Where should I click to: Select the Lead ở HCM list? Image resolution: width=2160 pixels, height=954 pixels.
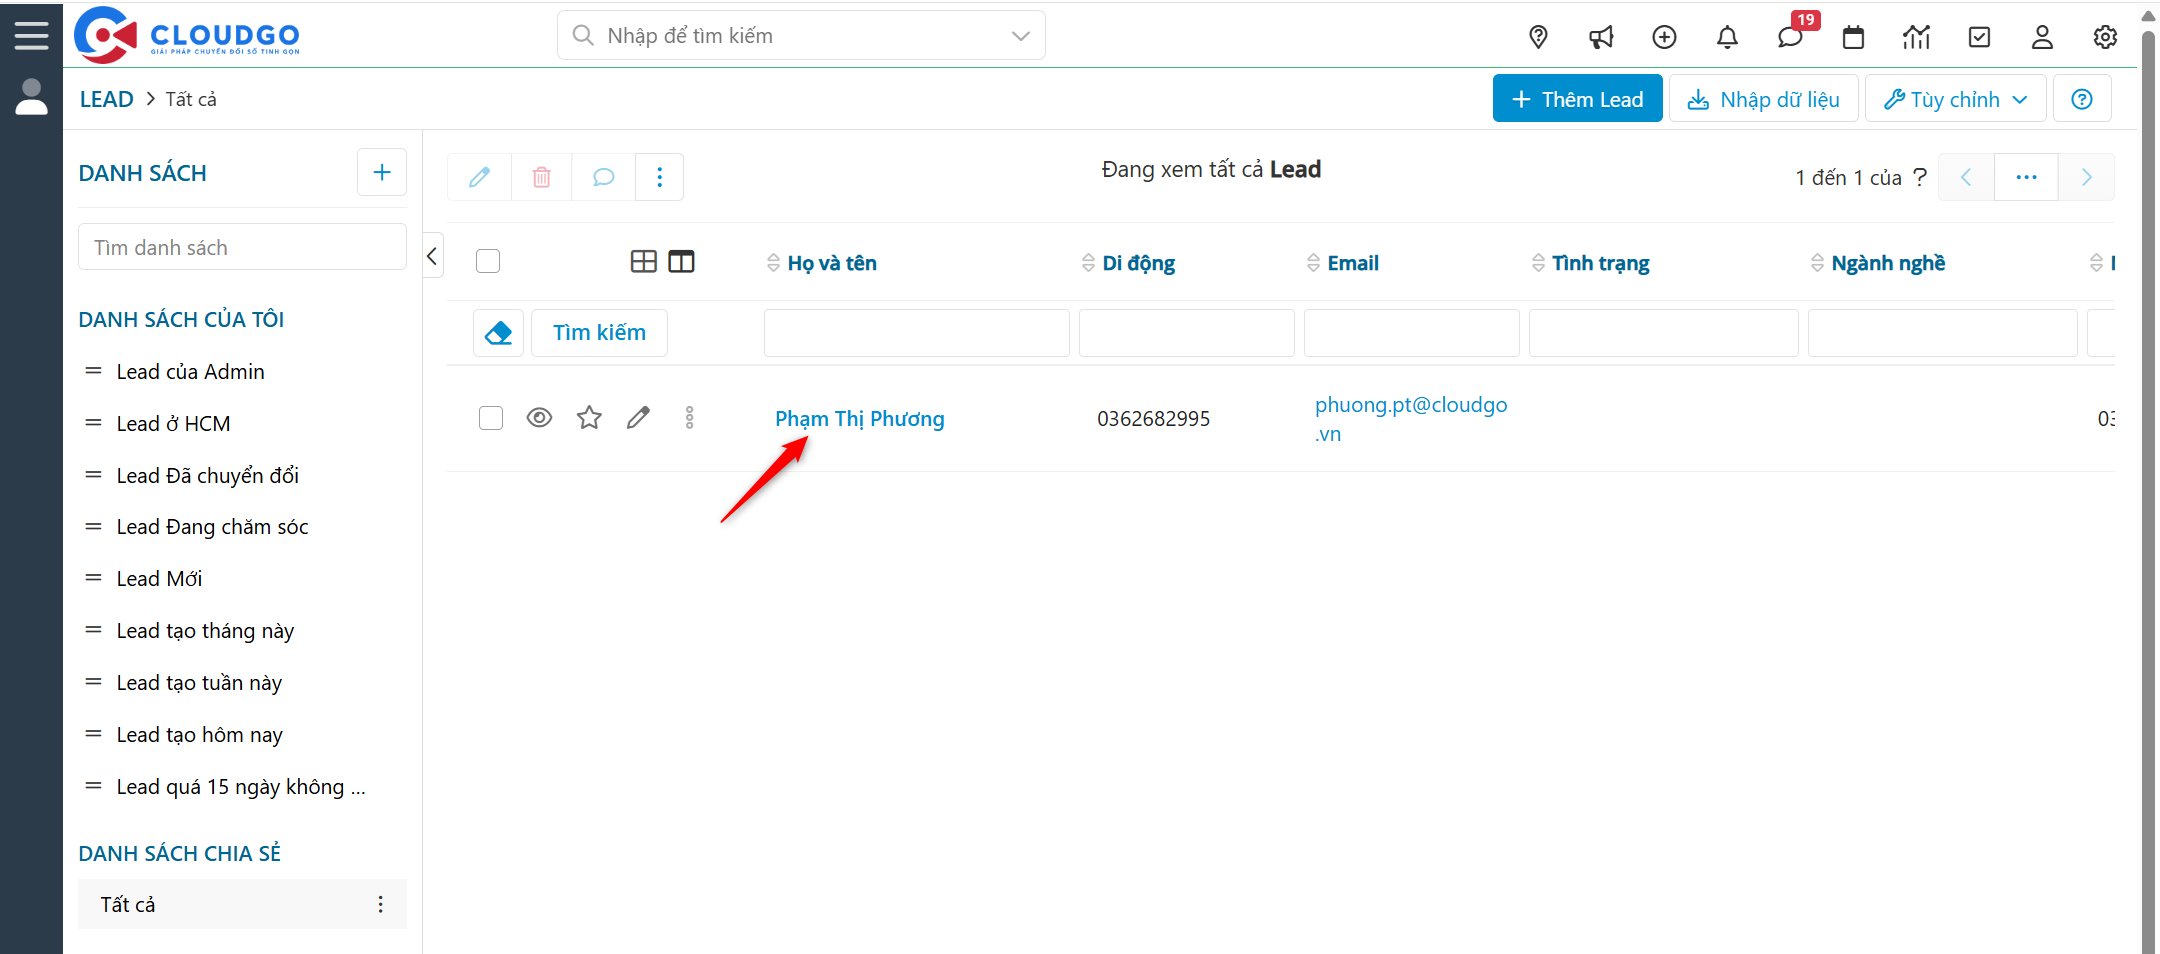173,424
